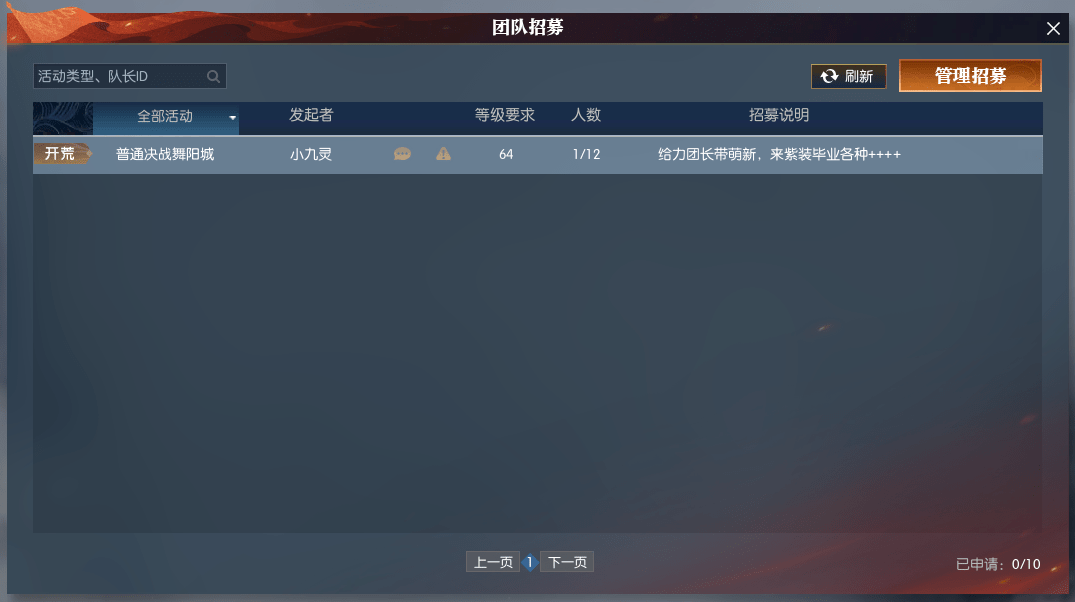Click the 人数 column header

click(586, 115)
